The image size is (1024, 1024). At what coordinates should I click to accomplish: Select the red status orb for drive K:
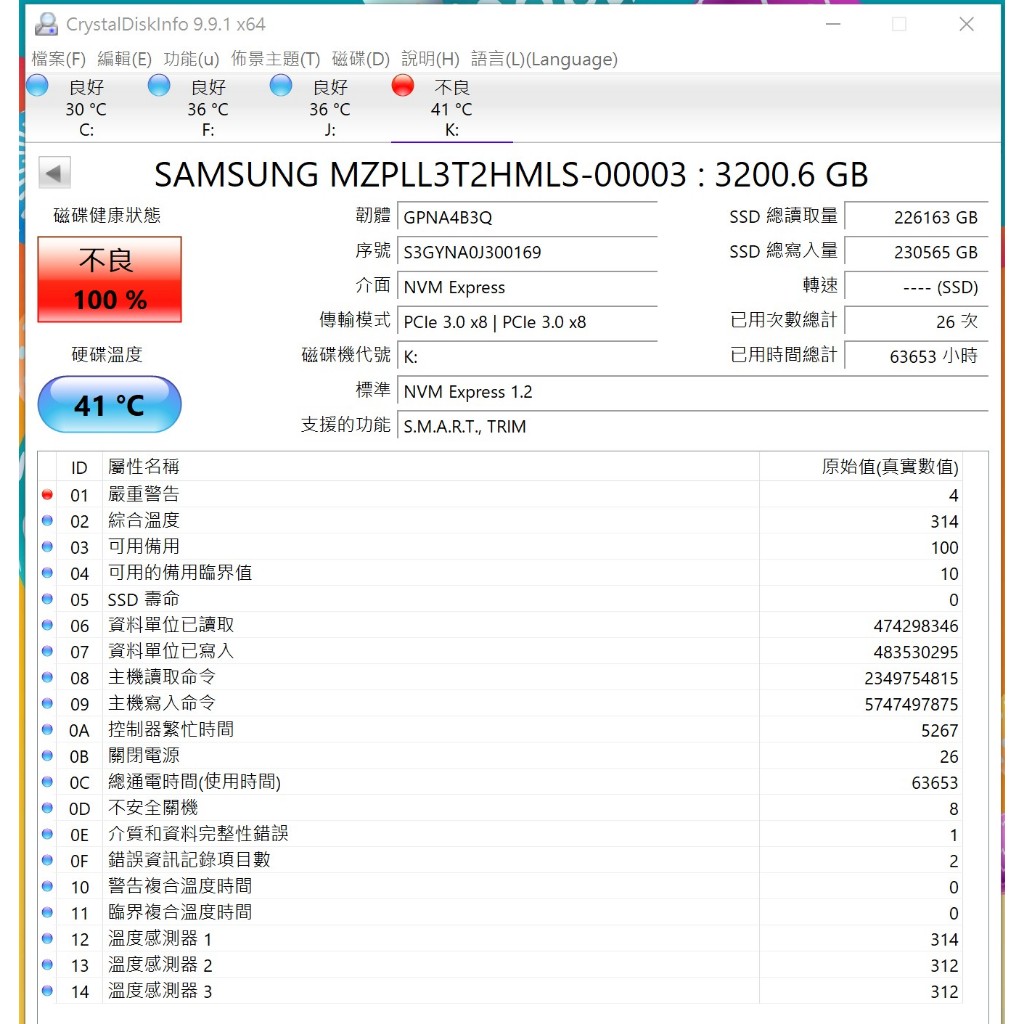coord(402,86)
